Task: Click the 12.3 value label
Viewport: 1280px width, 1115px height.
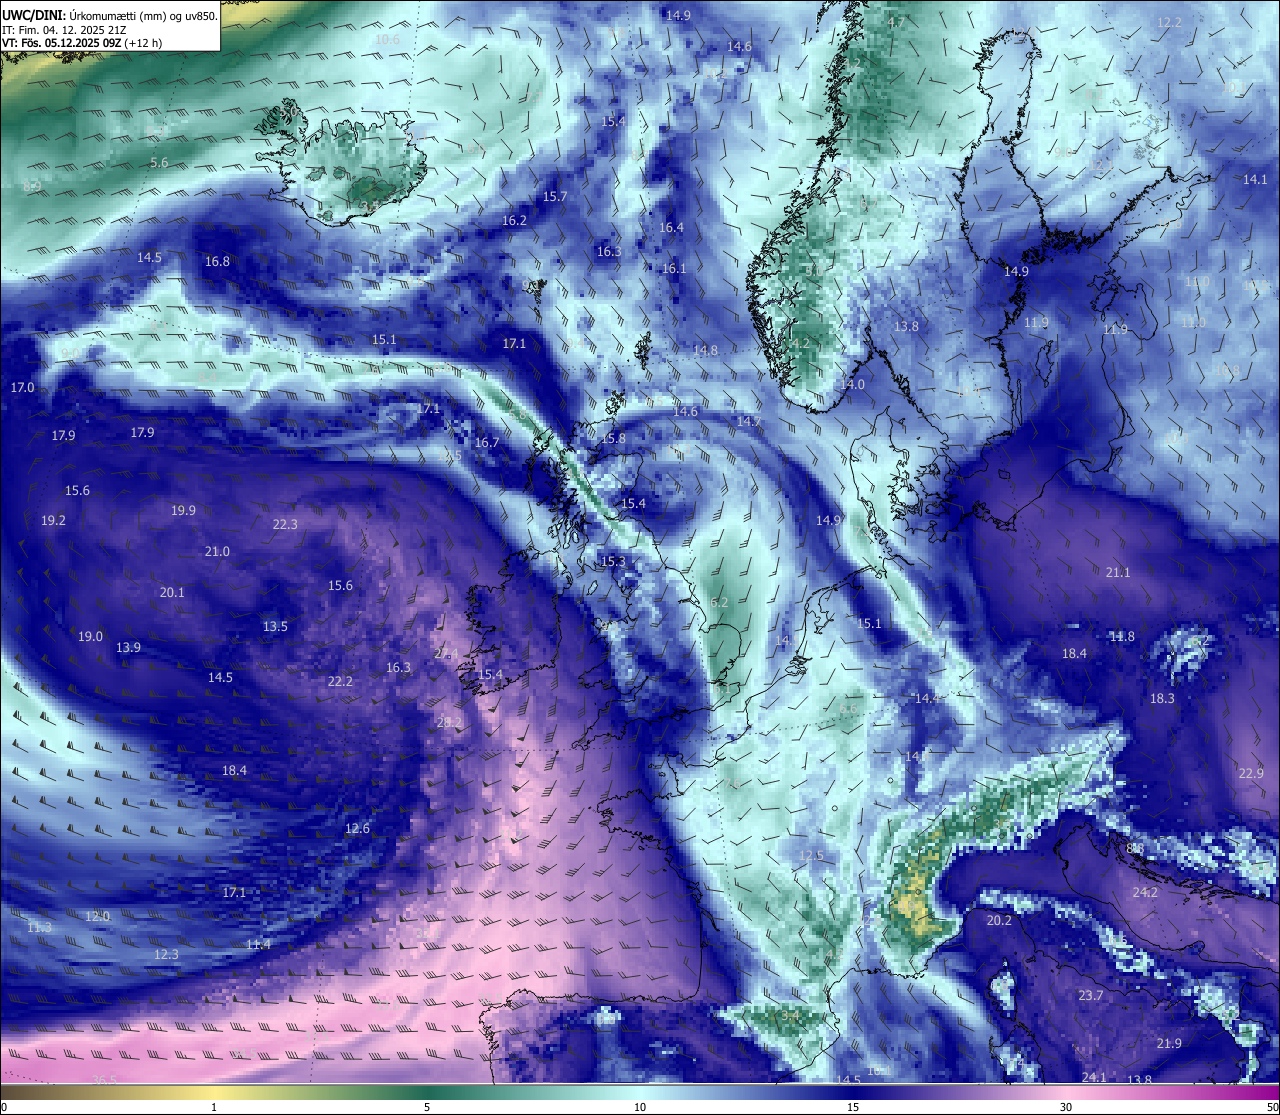Action: pyautogui.click(x=166, y=954)
